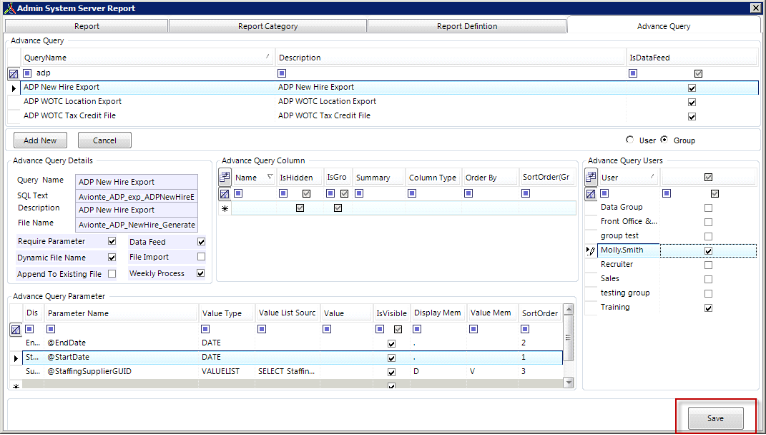Open field chooser icon in Advance Query Column grid
This screenshot has width=766, height=435.
coord(225,177)
